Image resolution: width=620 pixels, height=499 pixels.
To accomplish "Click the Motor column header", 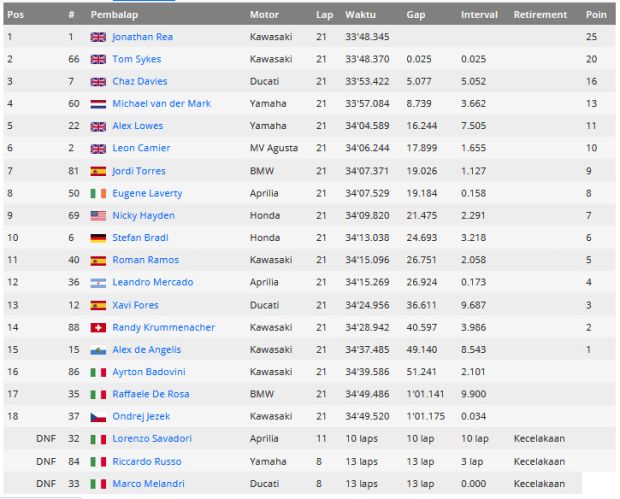I will (x=264, y=15).
